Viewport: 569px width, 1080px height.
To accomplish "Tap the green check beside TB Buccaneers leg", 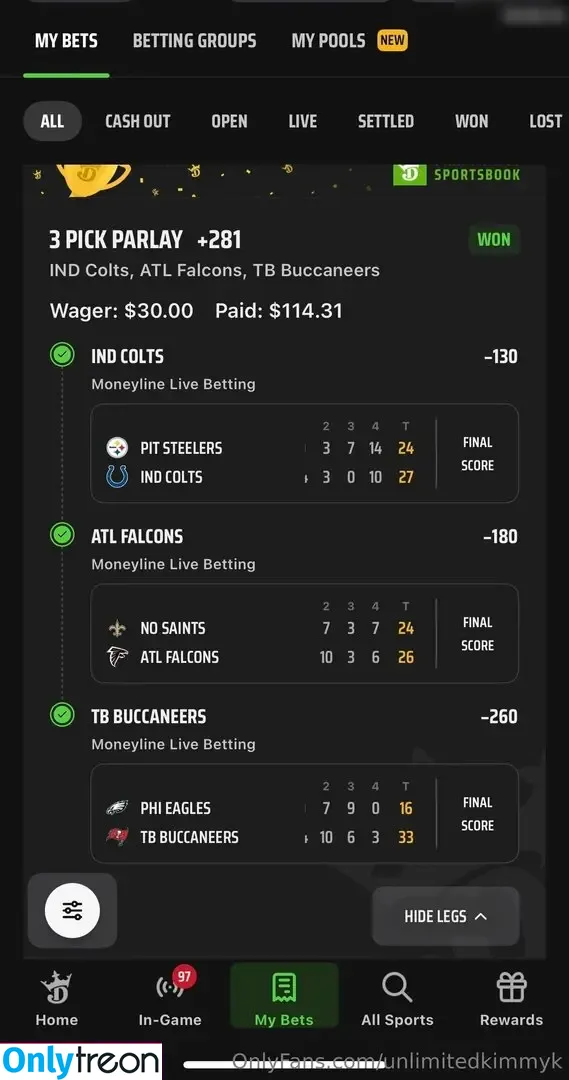I will pos(62,715).
